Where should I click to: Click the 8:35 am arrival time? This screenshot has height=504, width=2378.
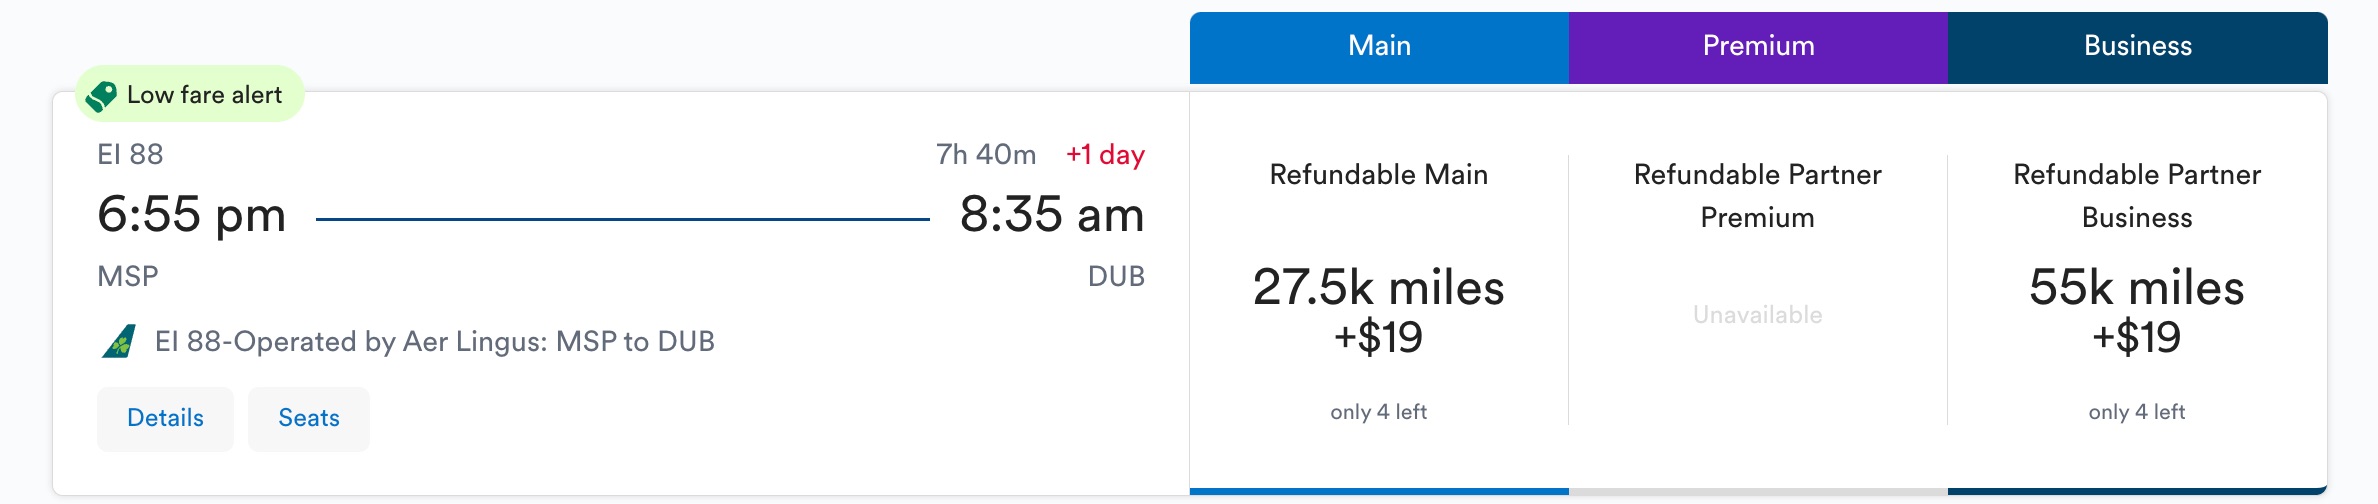click(x=1052, y=215)
